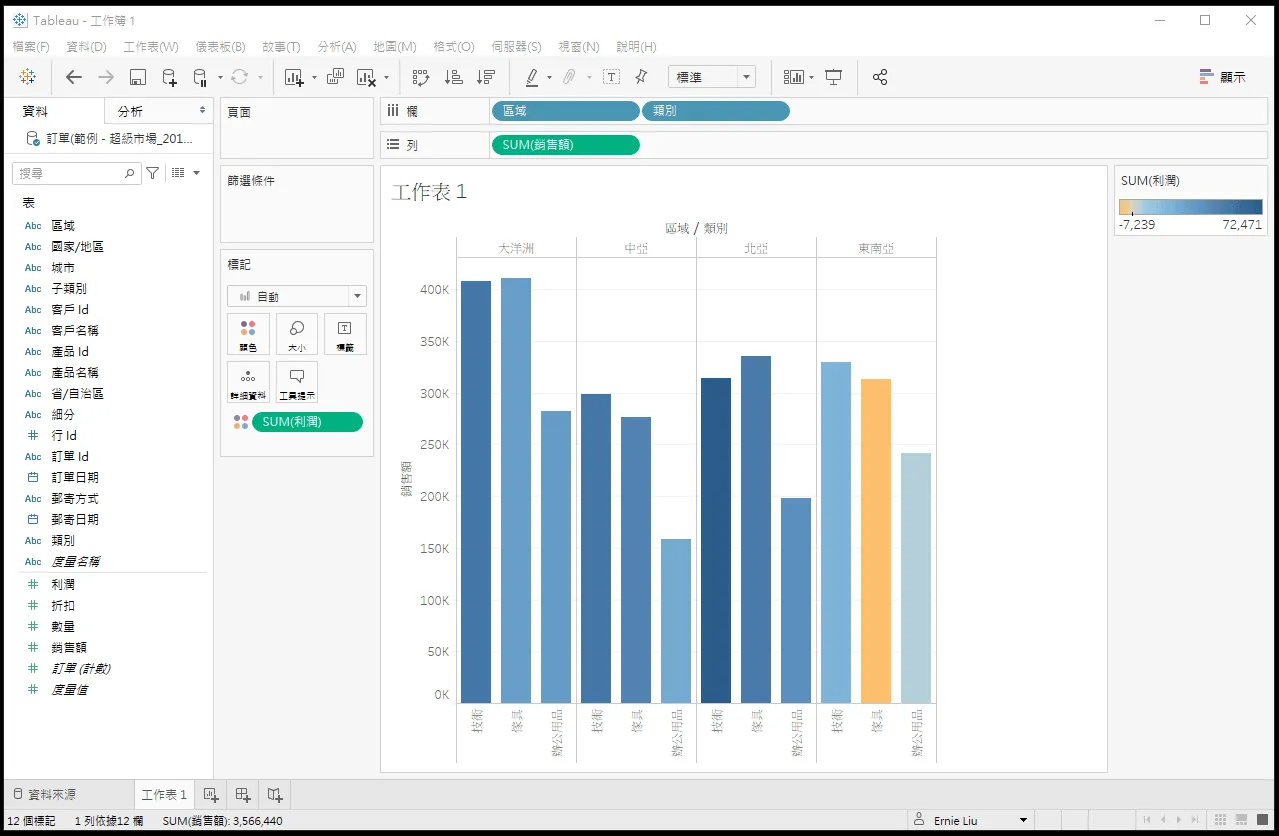Open the Dashboard menu (儀表板)

coord(221,47)
